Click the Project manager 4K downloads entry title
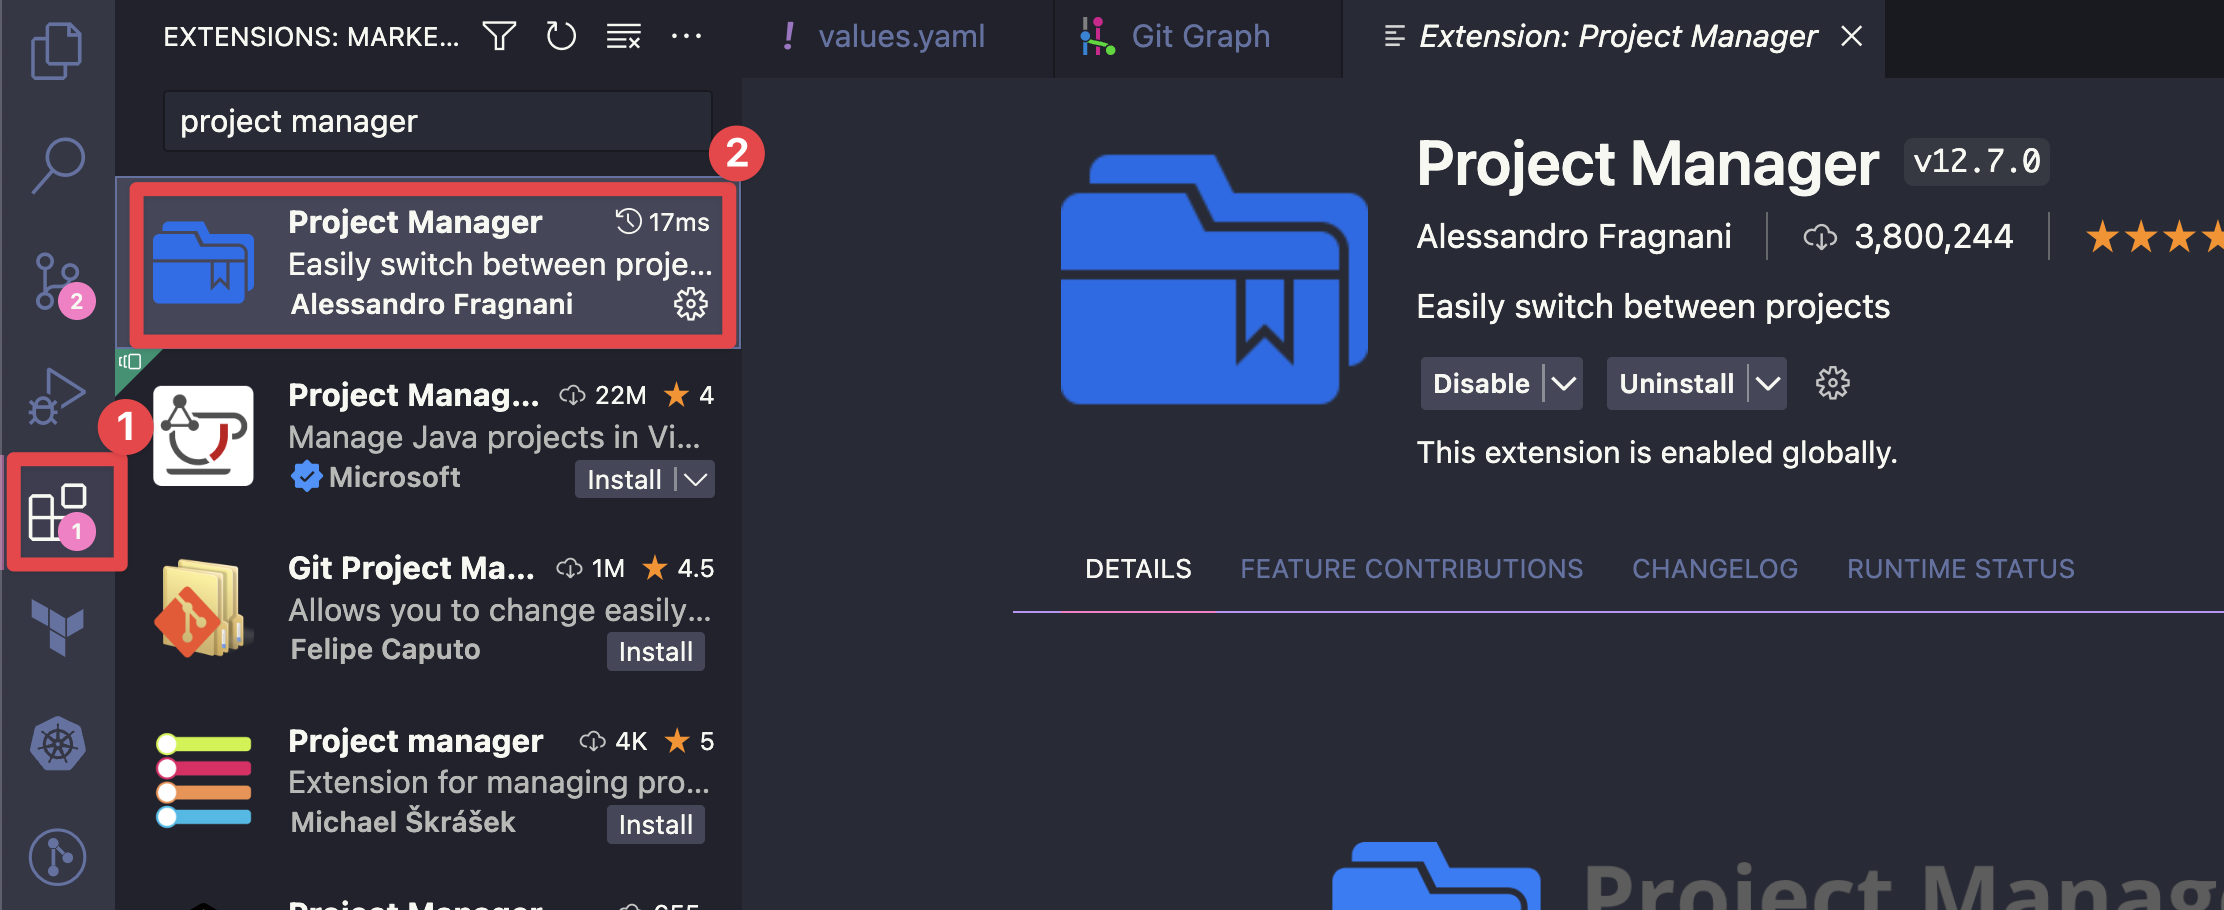Screen dimensions: 2224x910 [415, 741]
